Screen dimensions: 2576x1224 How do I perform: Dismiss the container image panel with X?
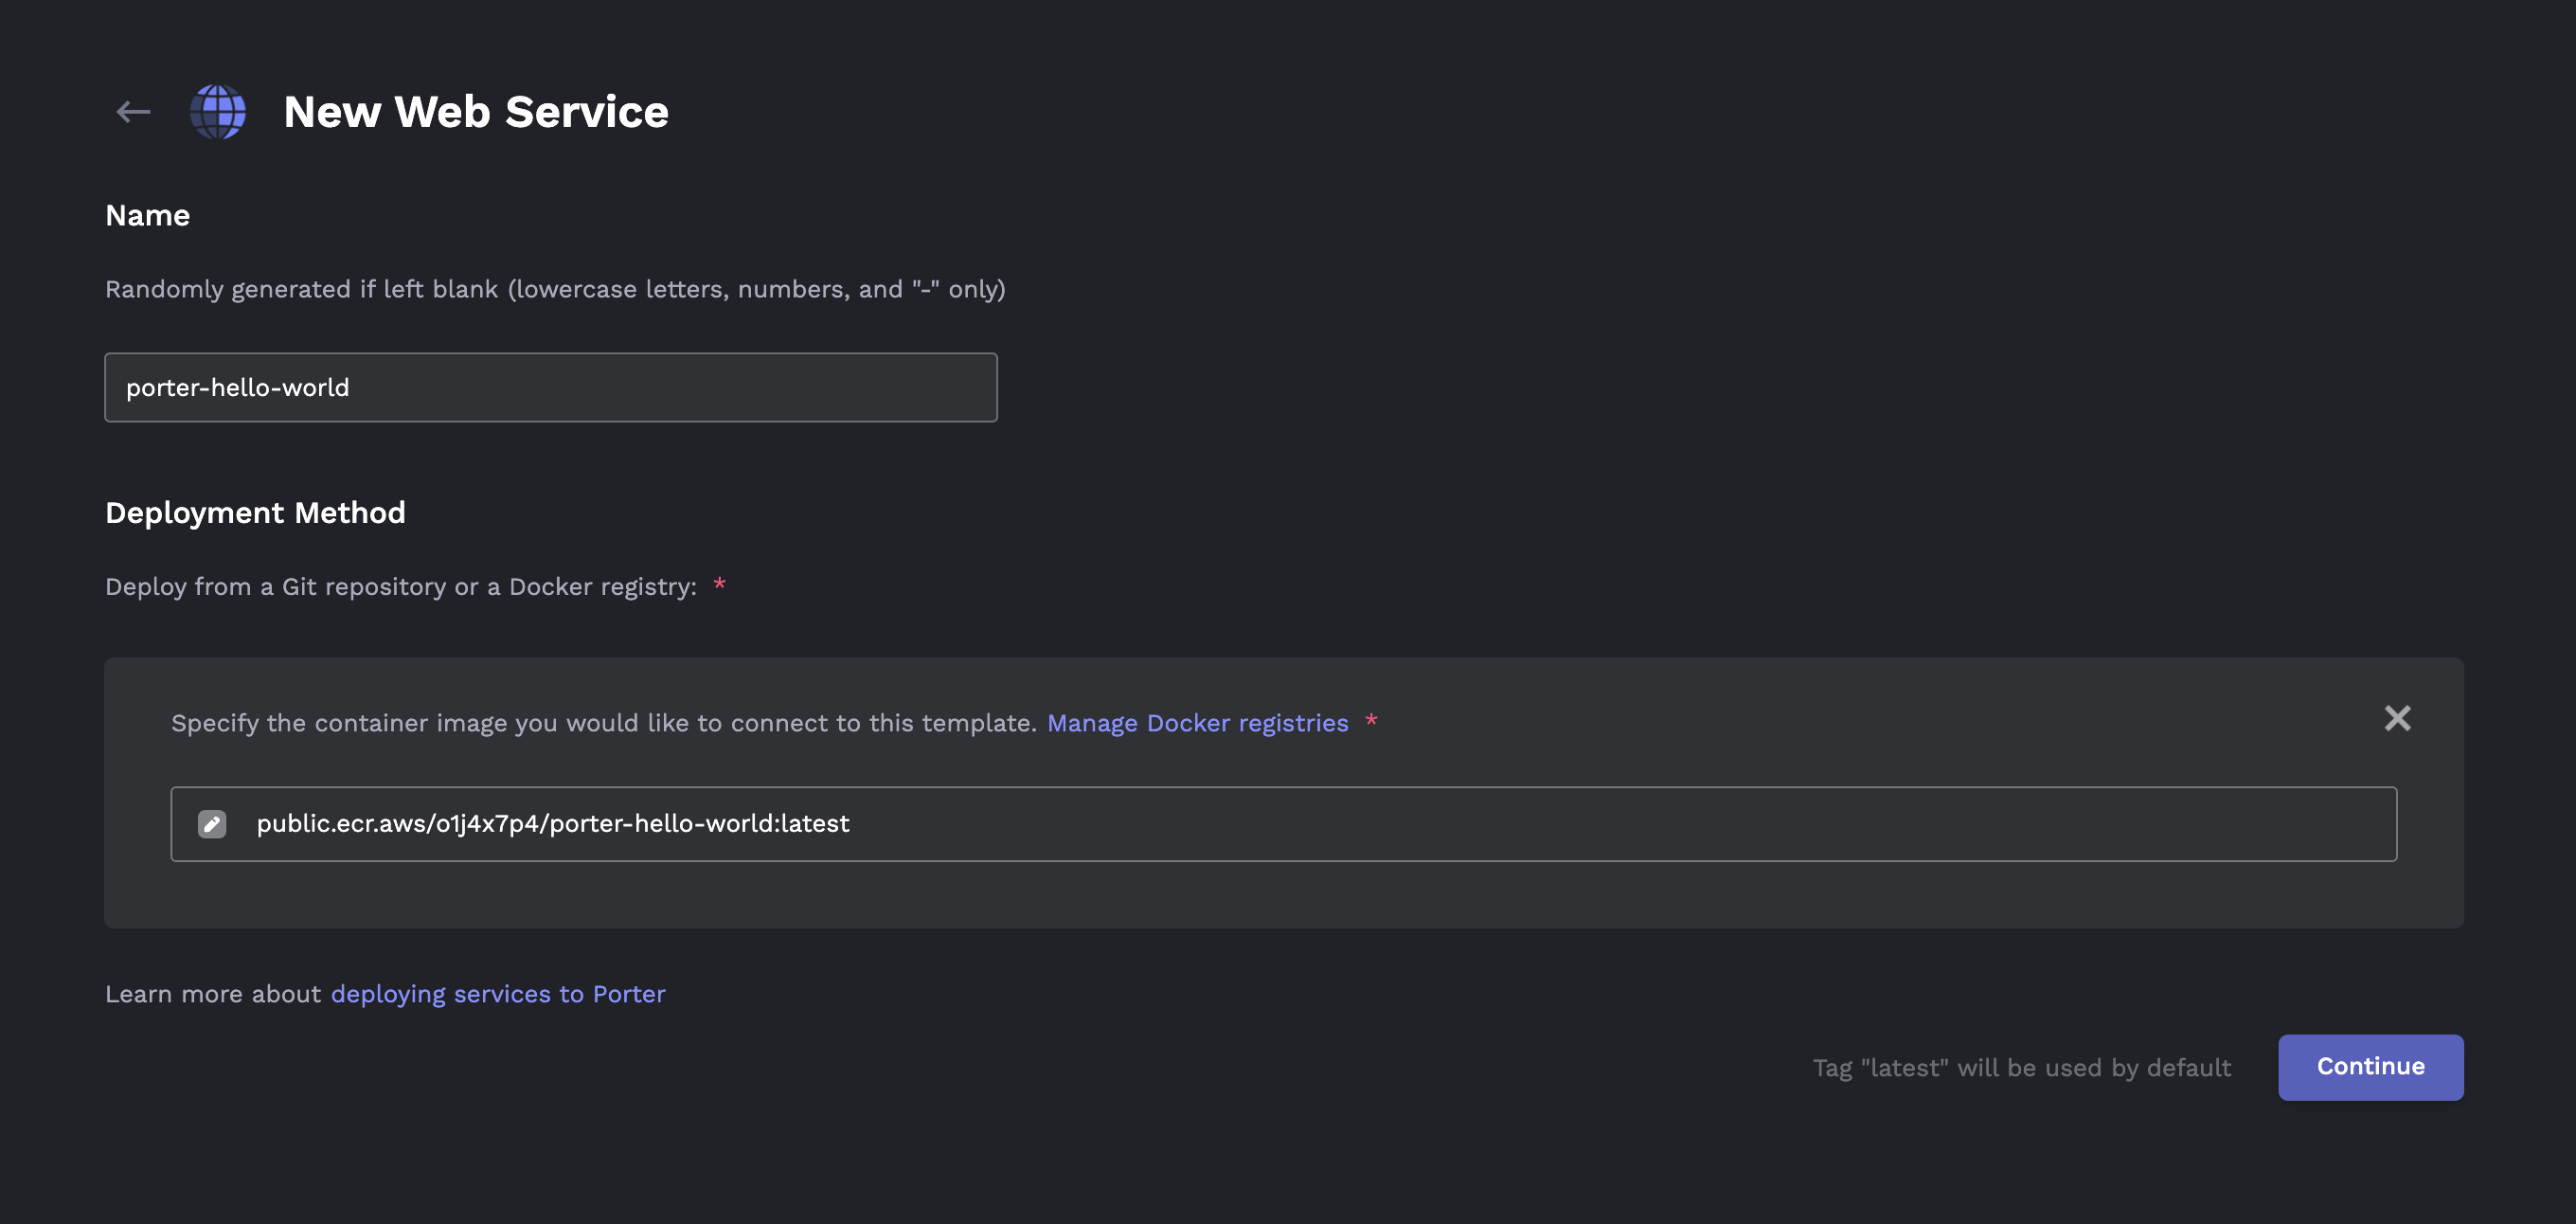pyautogui.click(x=2397, y=718)
